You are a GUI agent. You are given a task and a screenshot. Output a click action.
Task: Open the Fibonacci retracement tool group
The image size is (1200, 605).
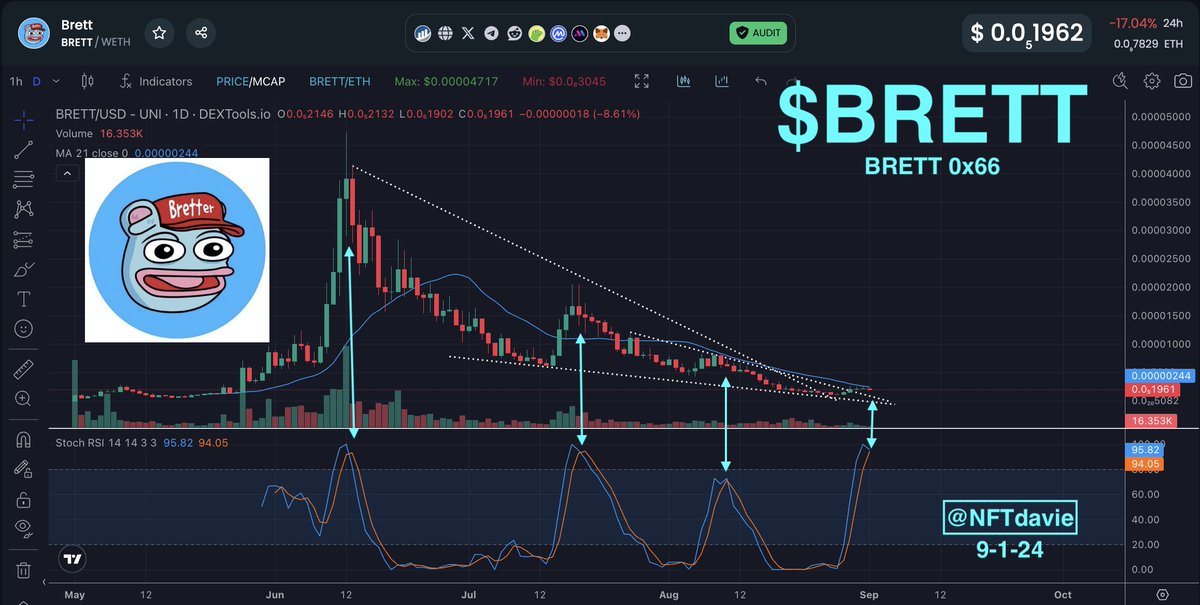22,180
